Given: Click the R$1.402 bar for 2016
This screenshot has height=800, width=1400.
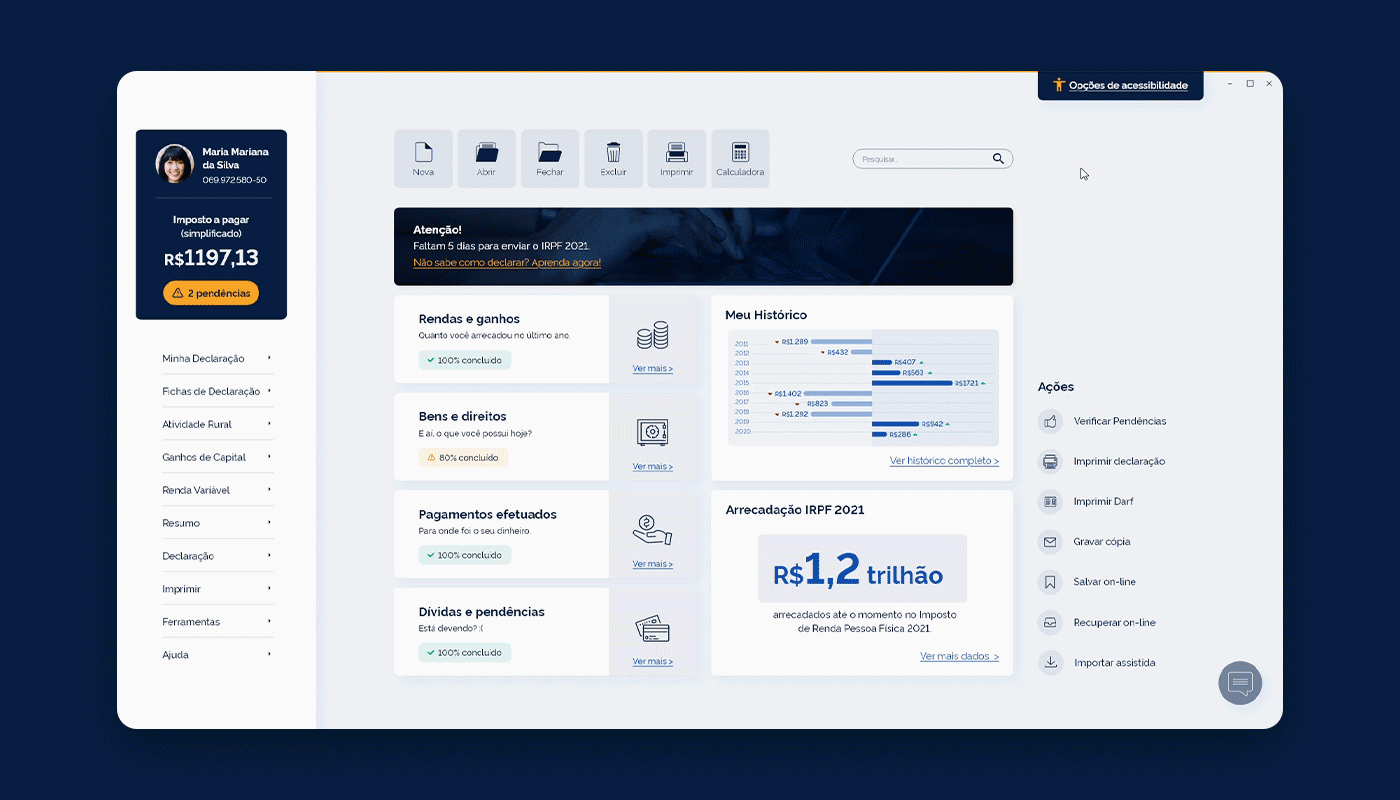Looking at the screenshot, I should [x=838, y=393].
